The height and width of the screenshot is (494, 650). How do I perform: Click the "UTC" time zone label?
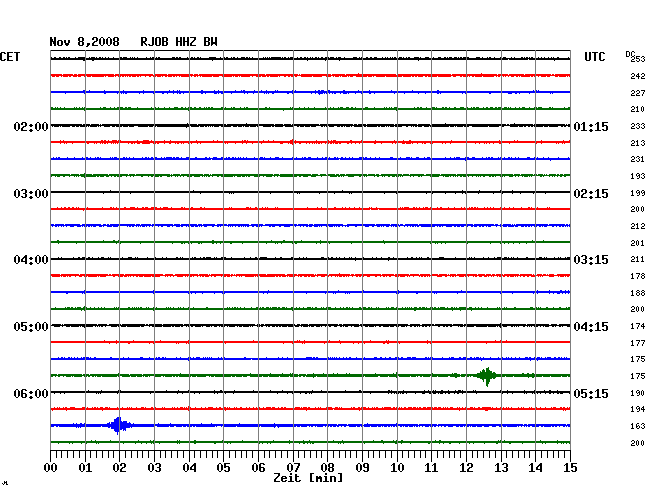pos(595,57)
